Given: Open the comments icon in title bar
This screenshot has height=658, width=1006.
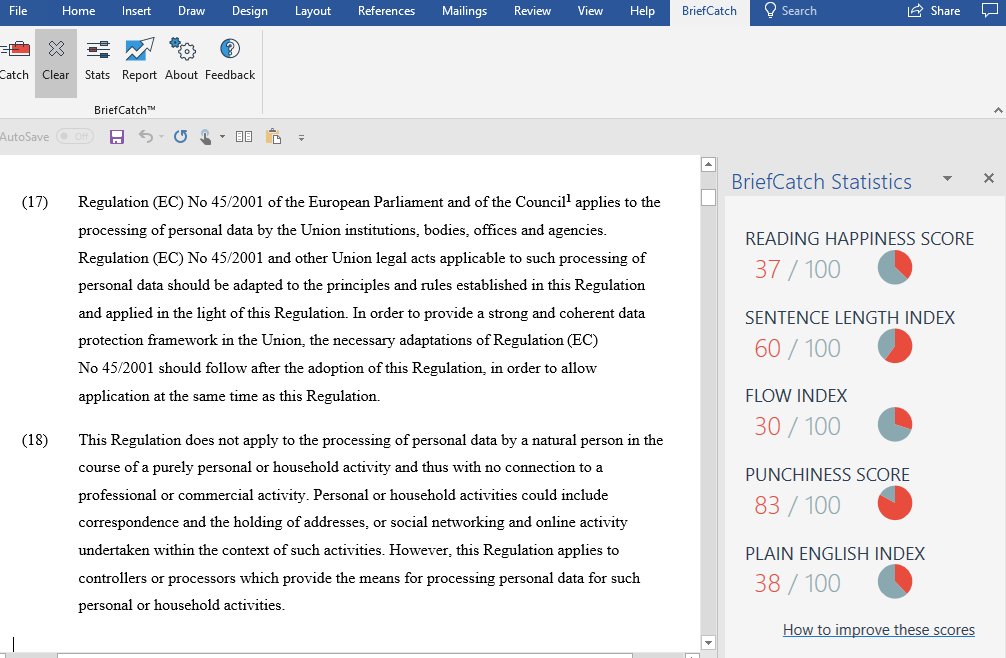Looking at the screenshot, I should click(x=990, y=11).
